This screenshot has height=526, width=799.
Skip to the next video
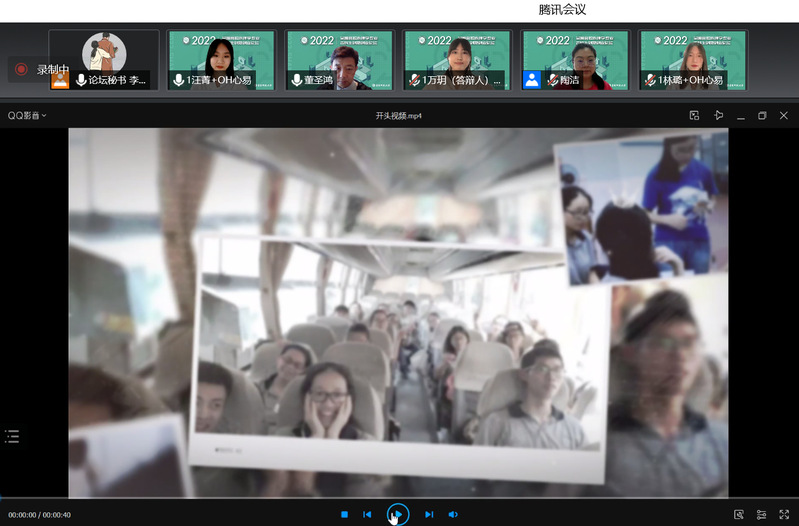tap(429, 514)
